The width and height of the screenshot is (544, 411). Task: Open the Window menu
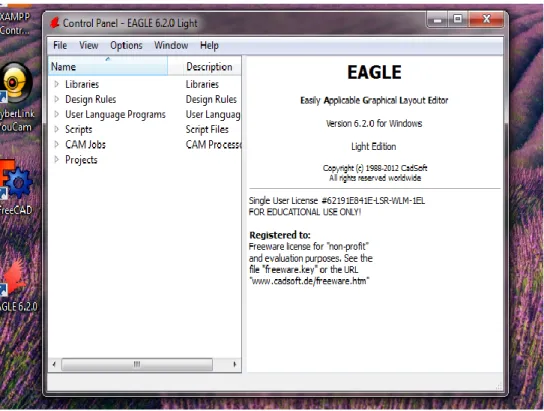click(x=171, y=45)
